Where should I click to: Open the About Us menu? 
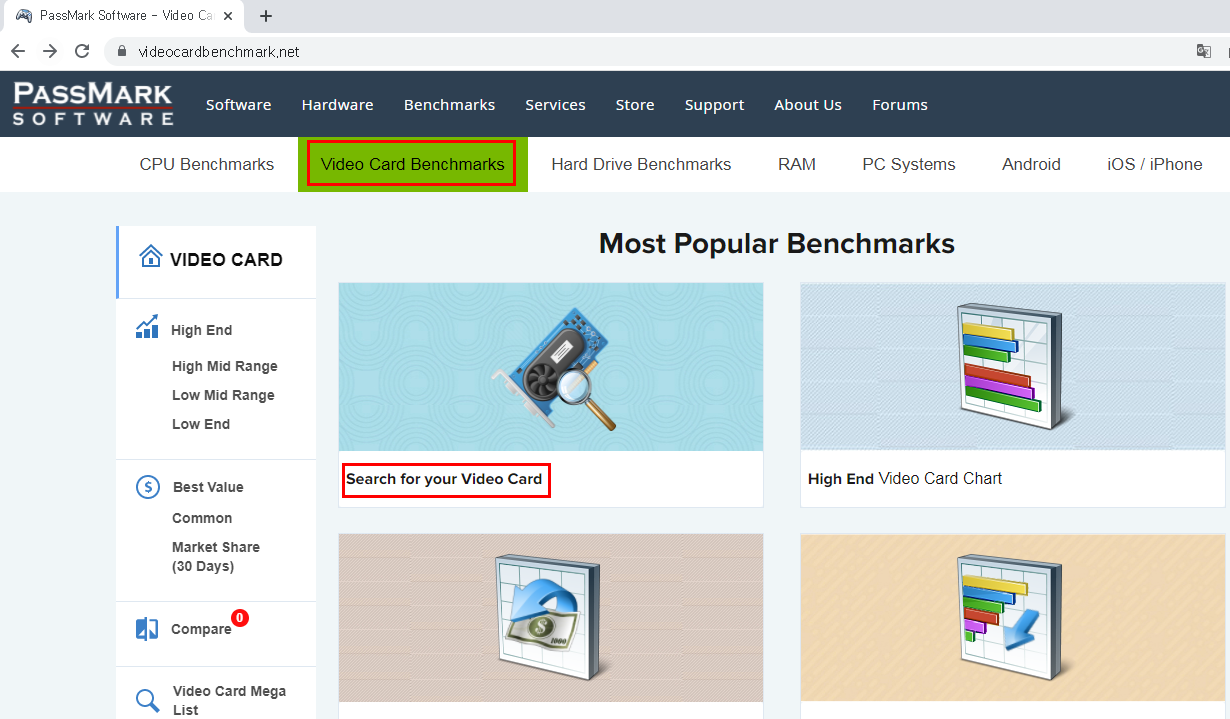[808, 105]
